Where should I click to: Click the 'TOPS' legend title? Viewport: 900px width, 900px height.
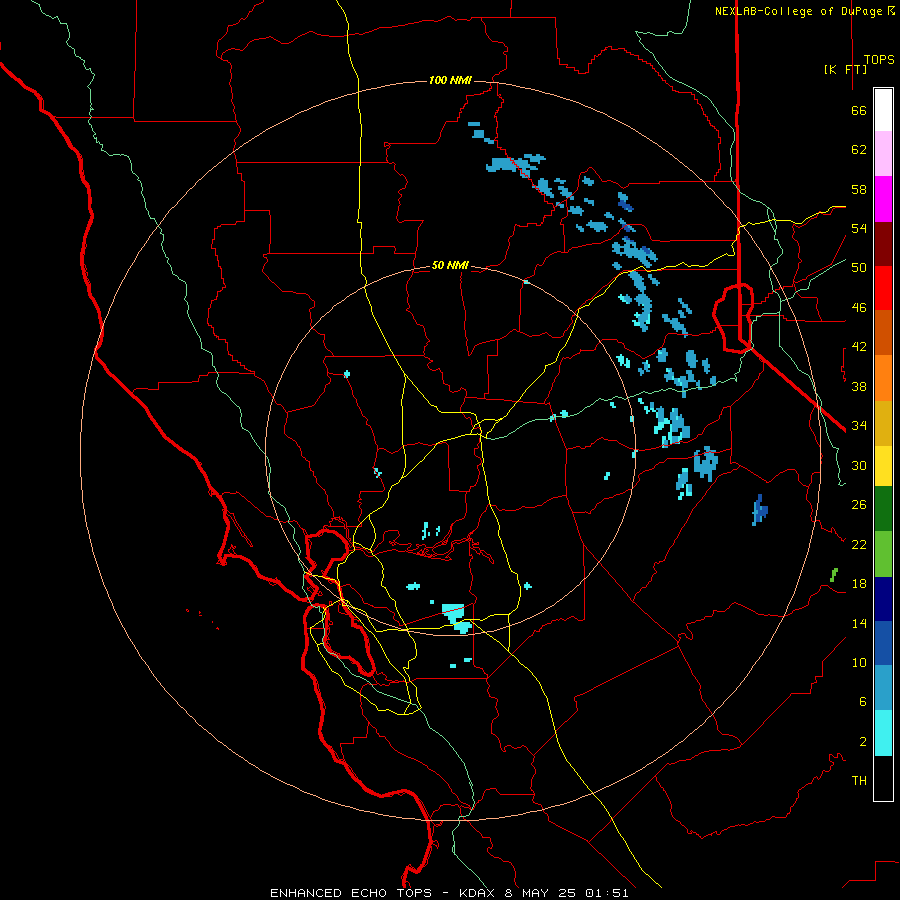pos(879,59)
